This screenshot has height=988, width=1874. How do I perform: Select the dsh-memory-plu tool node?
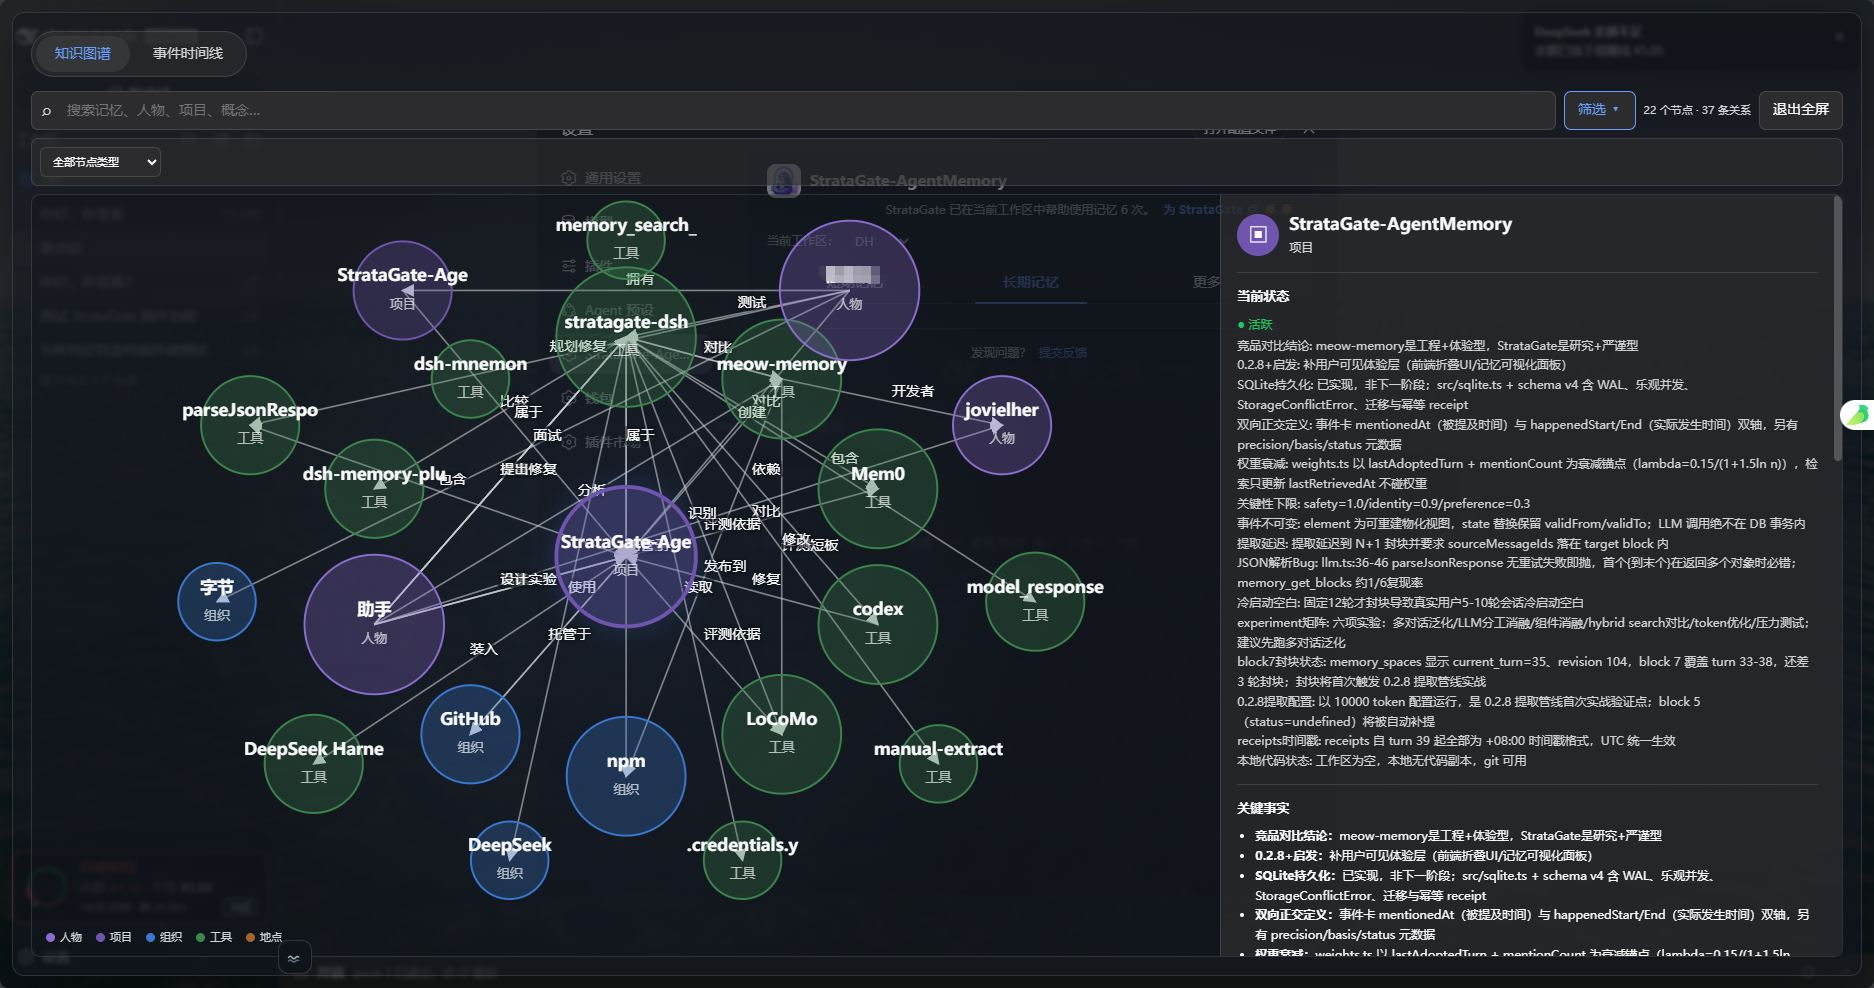pyautogui.click(x=374, y=488)
